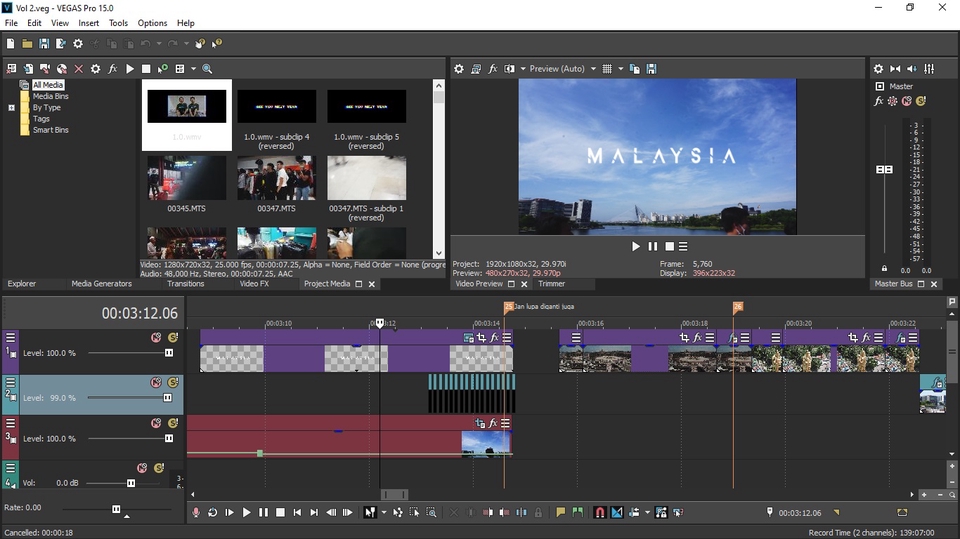Image resolution: width=960 pixels, height=539 pixels.
Task: Solo video track 2
Action: pyautogui.click(x=173, y=382)
